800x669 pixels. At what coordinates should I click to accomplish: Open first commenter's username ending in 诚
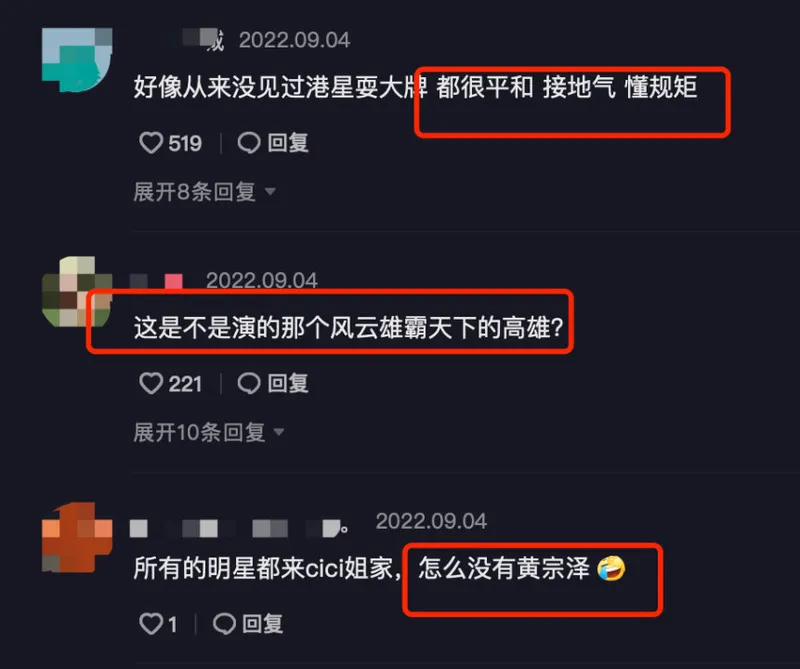tap(203, 40)
